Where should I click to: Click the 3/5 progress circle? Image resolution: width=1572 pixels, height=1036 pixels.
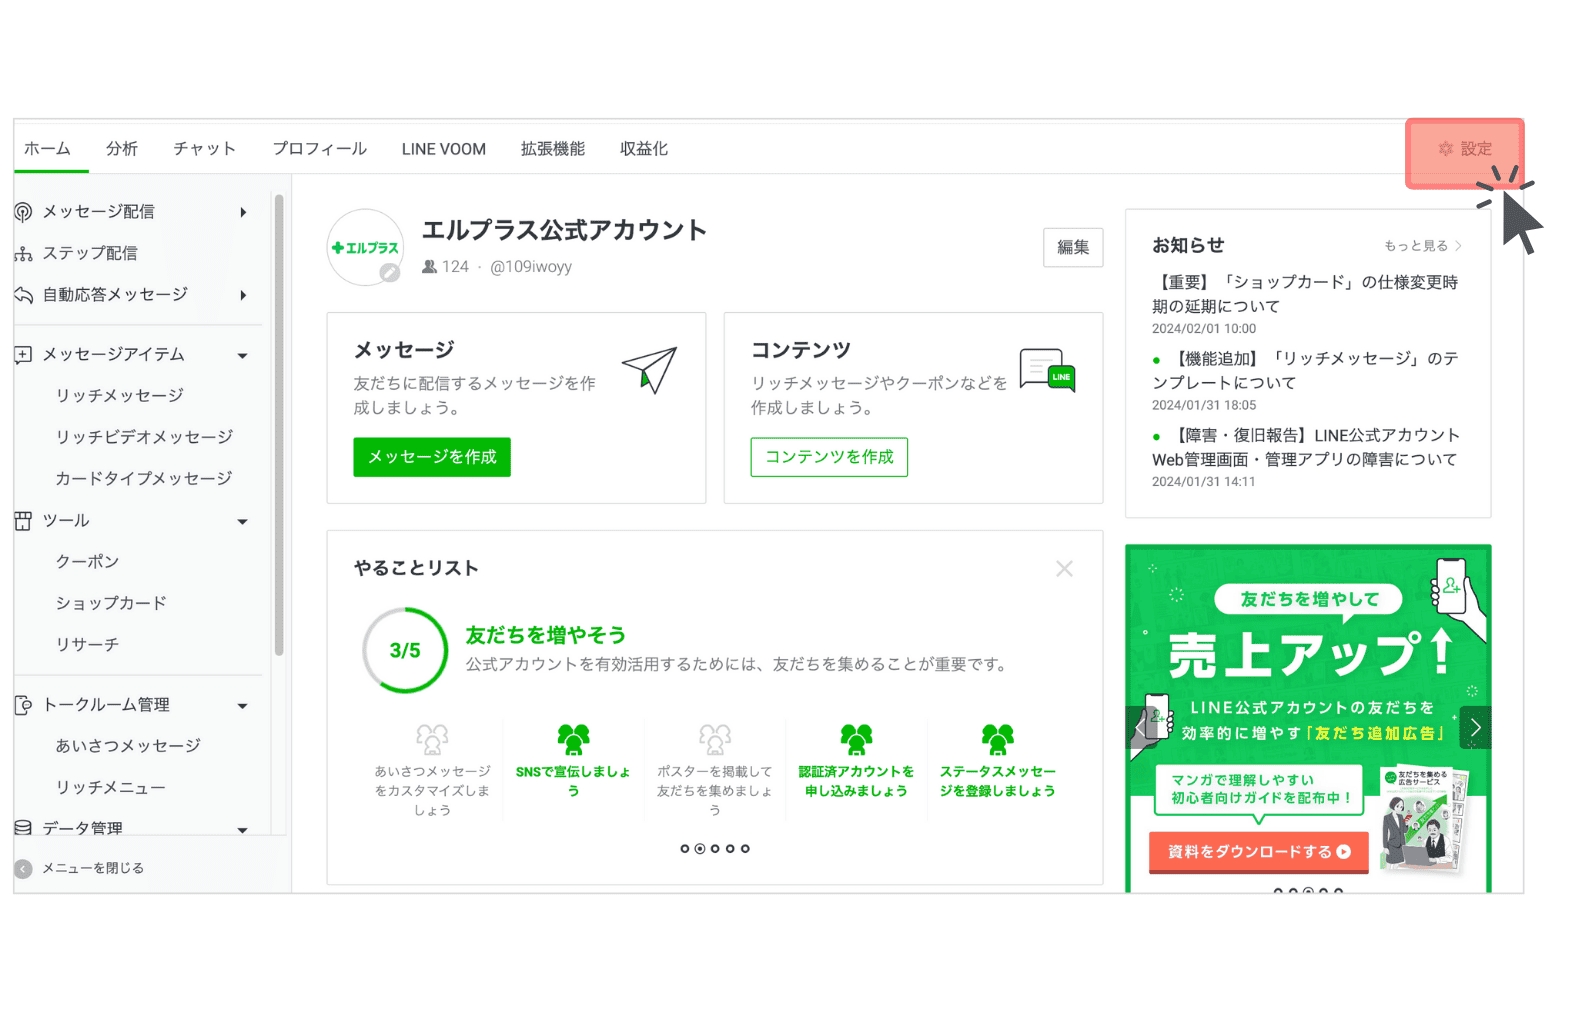[x=405, y=651]
